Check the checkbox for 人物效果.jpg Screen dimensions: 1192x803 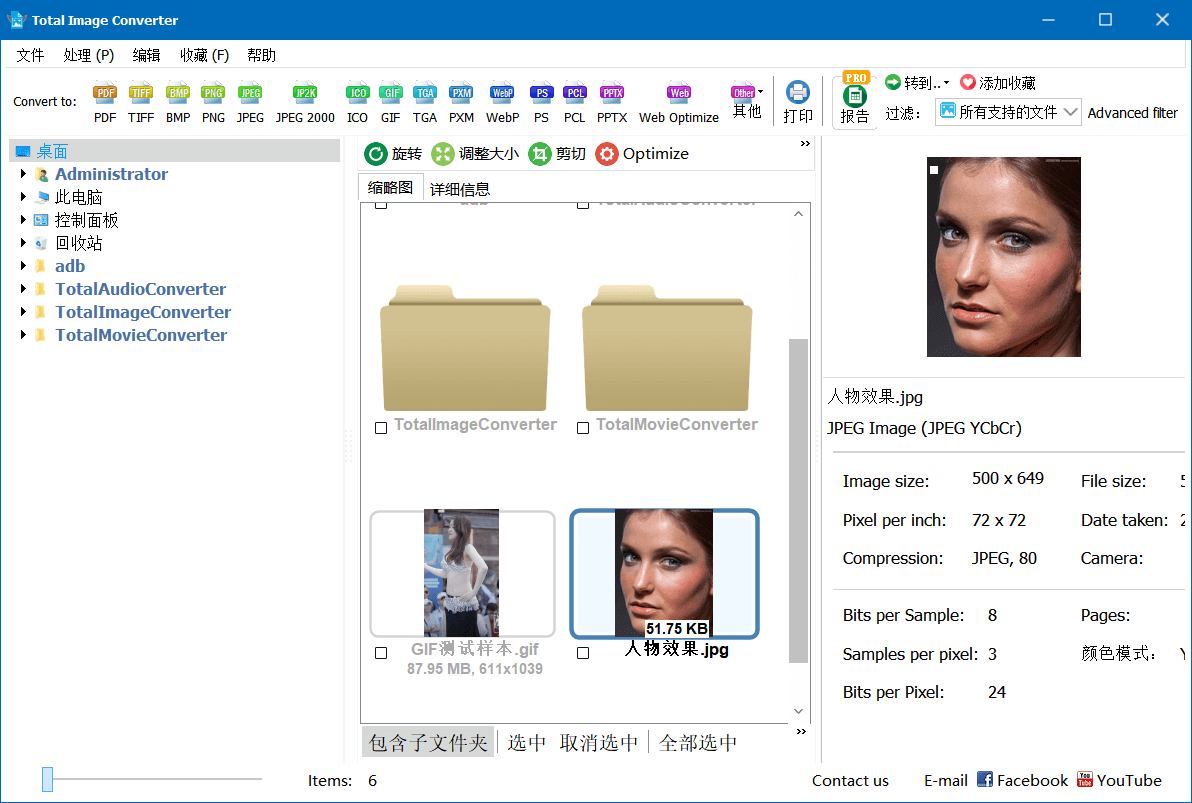[583, 652]
